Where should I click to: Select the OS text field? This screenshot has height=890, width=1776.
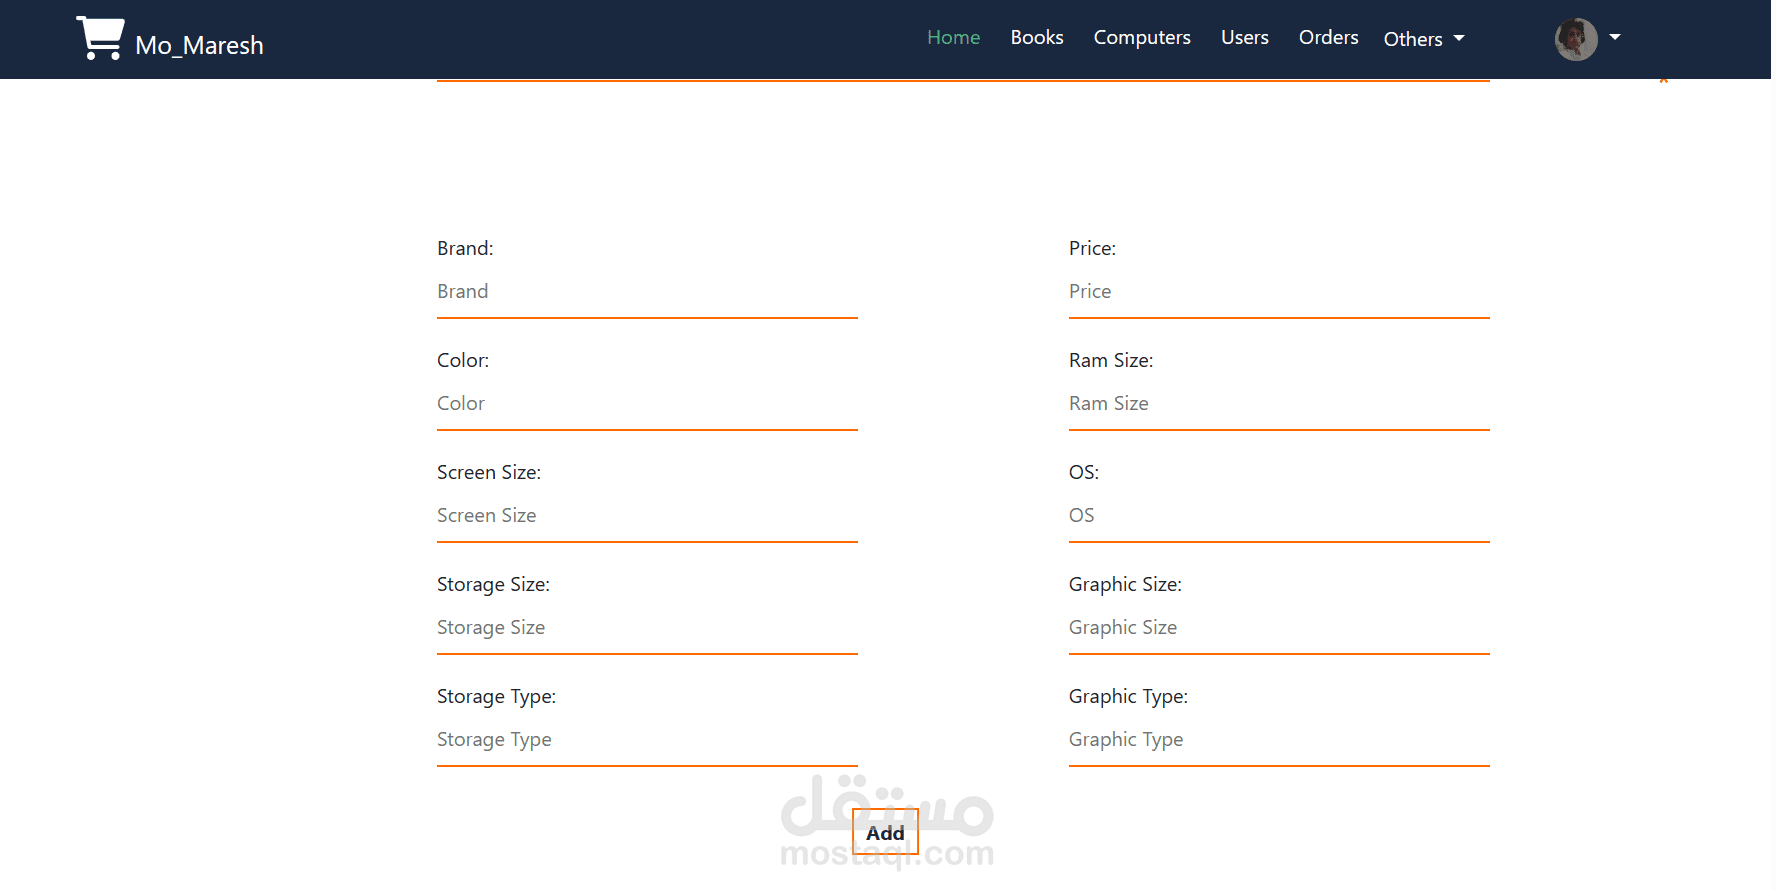[x=1278, y=516]
